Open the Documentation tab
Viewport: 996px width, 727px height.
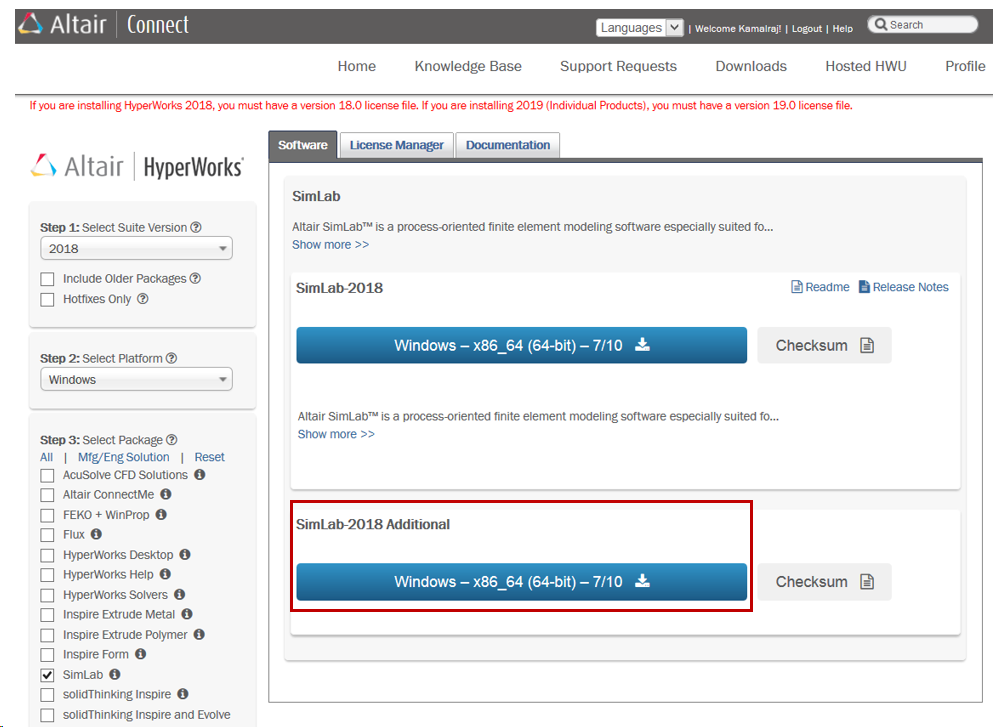click(508, 145)
